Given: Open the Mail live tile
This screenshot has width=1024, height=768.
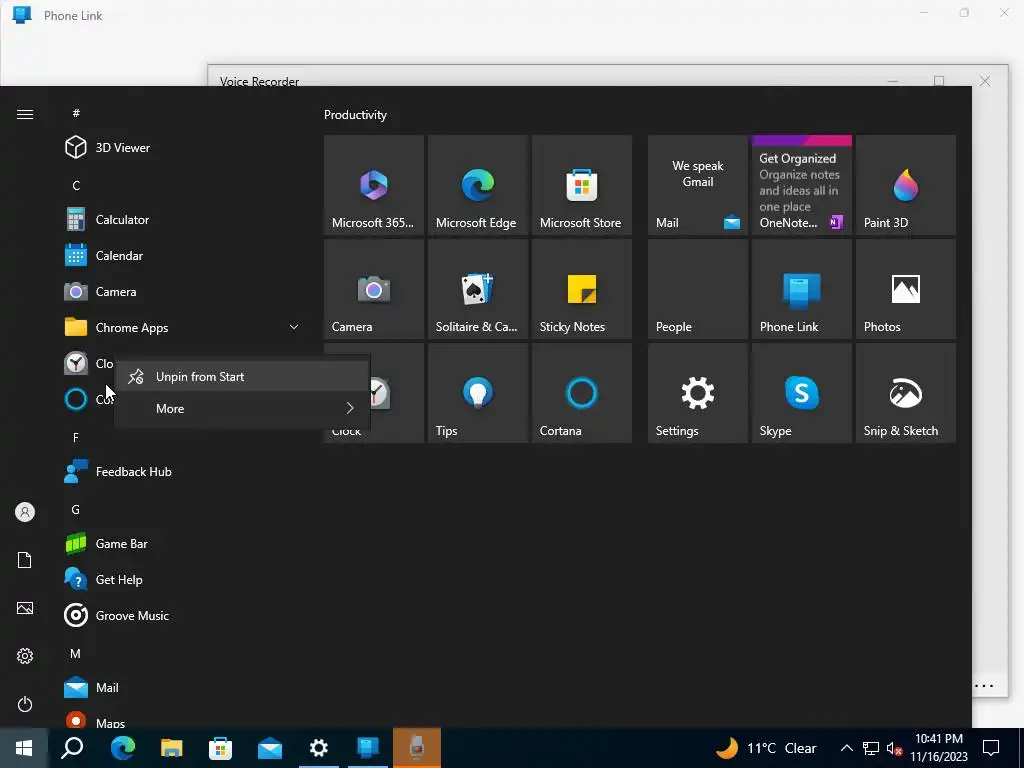Looking at the screenshot, I should click(697, 185).
